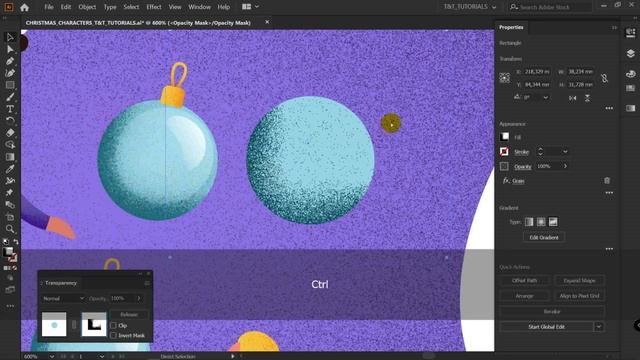Select the Eraser tool
The image size is (640, 360).
coord(10,133)
